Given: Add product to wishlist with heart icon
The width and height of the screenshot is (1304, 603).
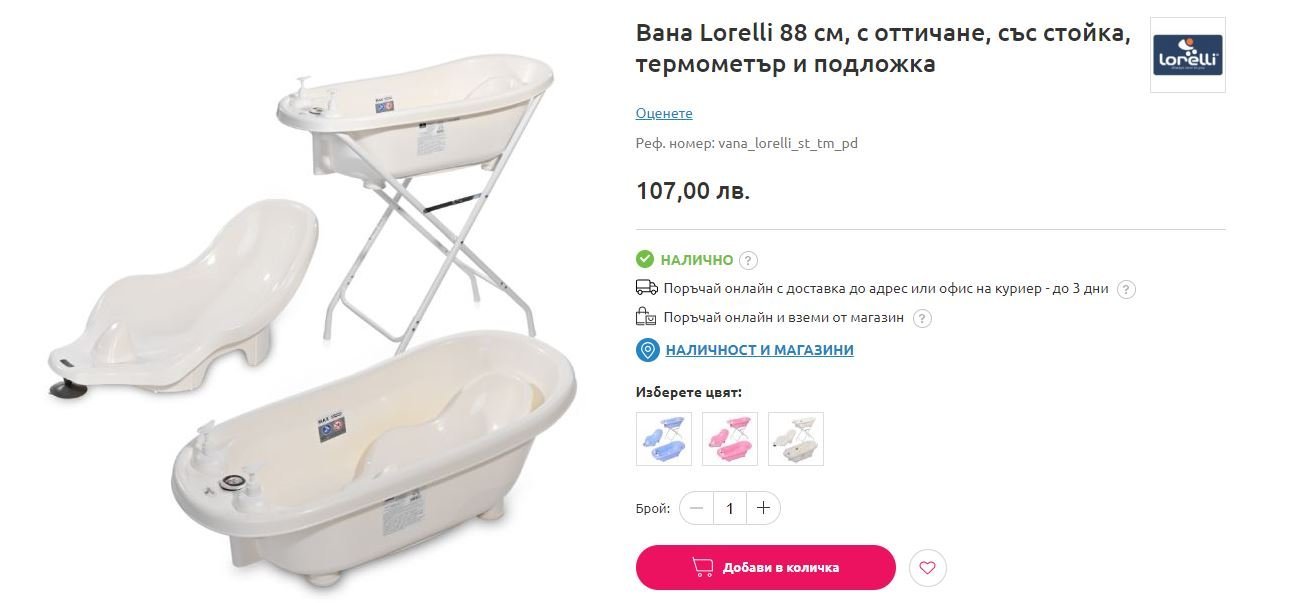Looking at the screenshot, I should click(x=927, y=568).
